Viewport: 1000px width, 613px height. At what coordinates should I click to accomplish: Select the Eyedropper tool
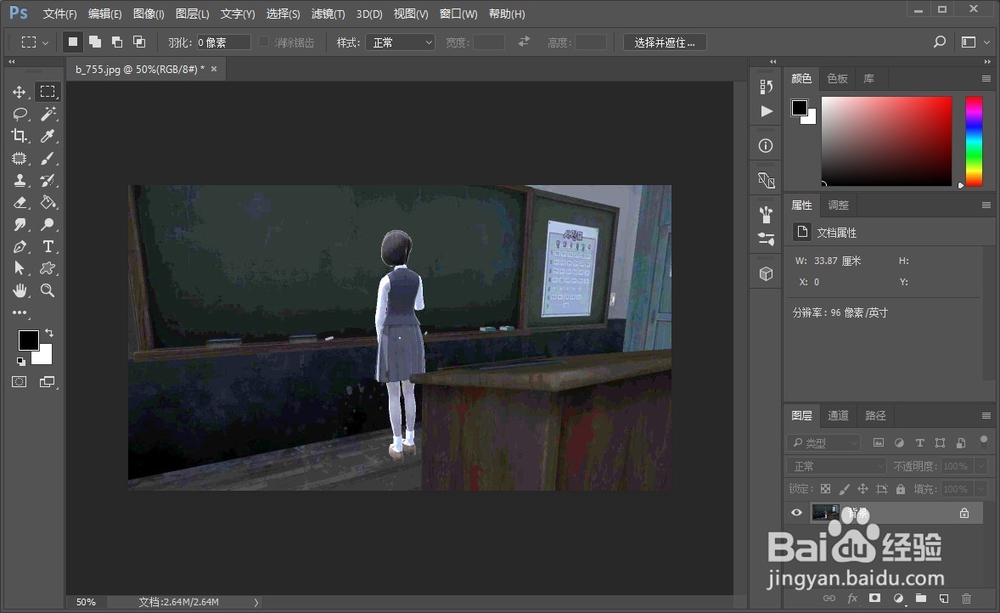tap(48, 136)
